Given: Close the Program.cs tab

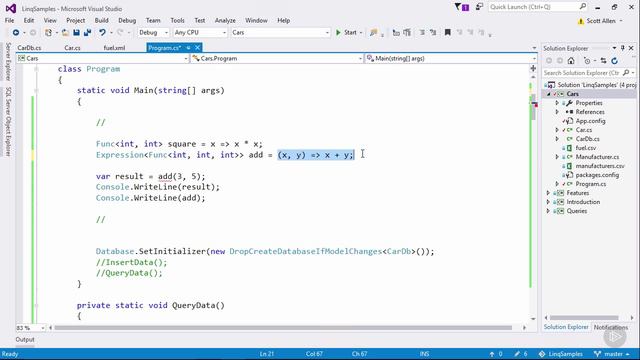Looking at the screenshot, I should [x=198, y=48].
